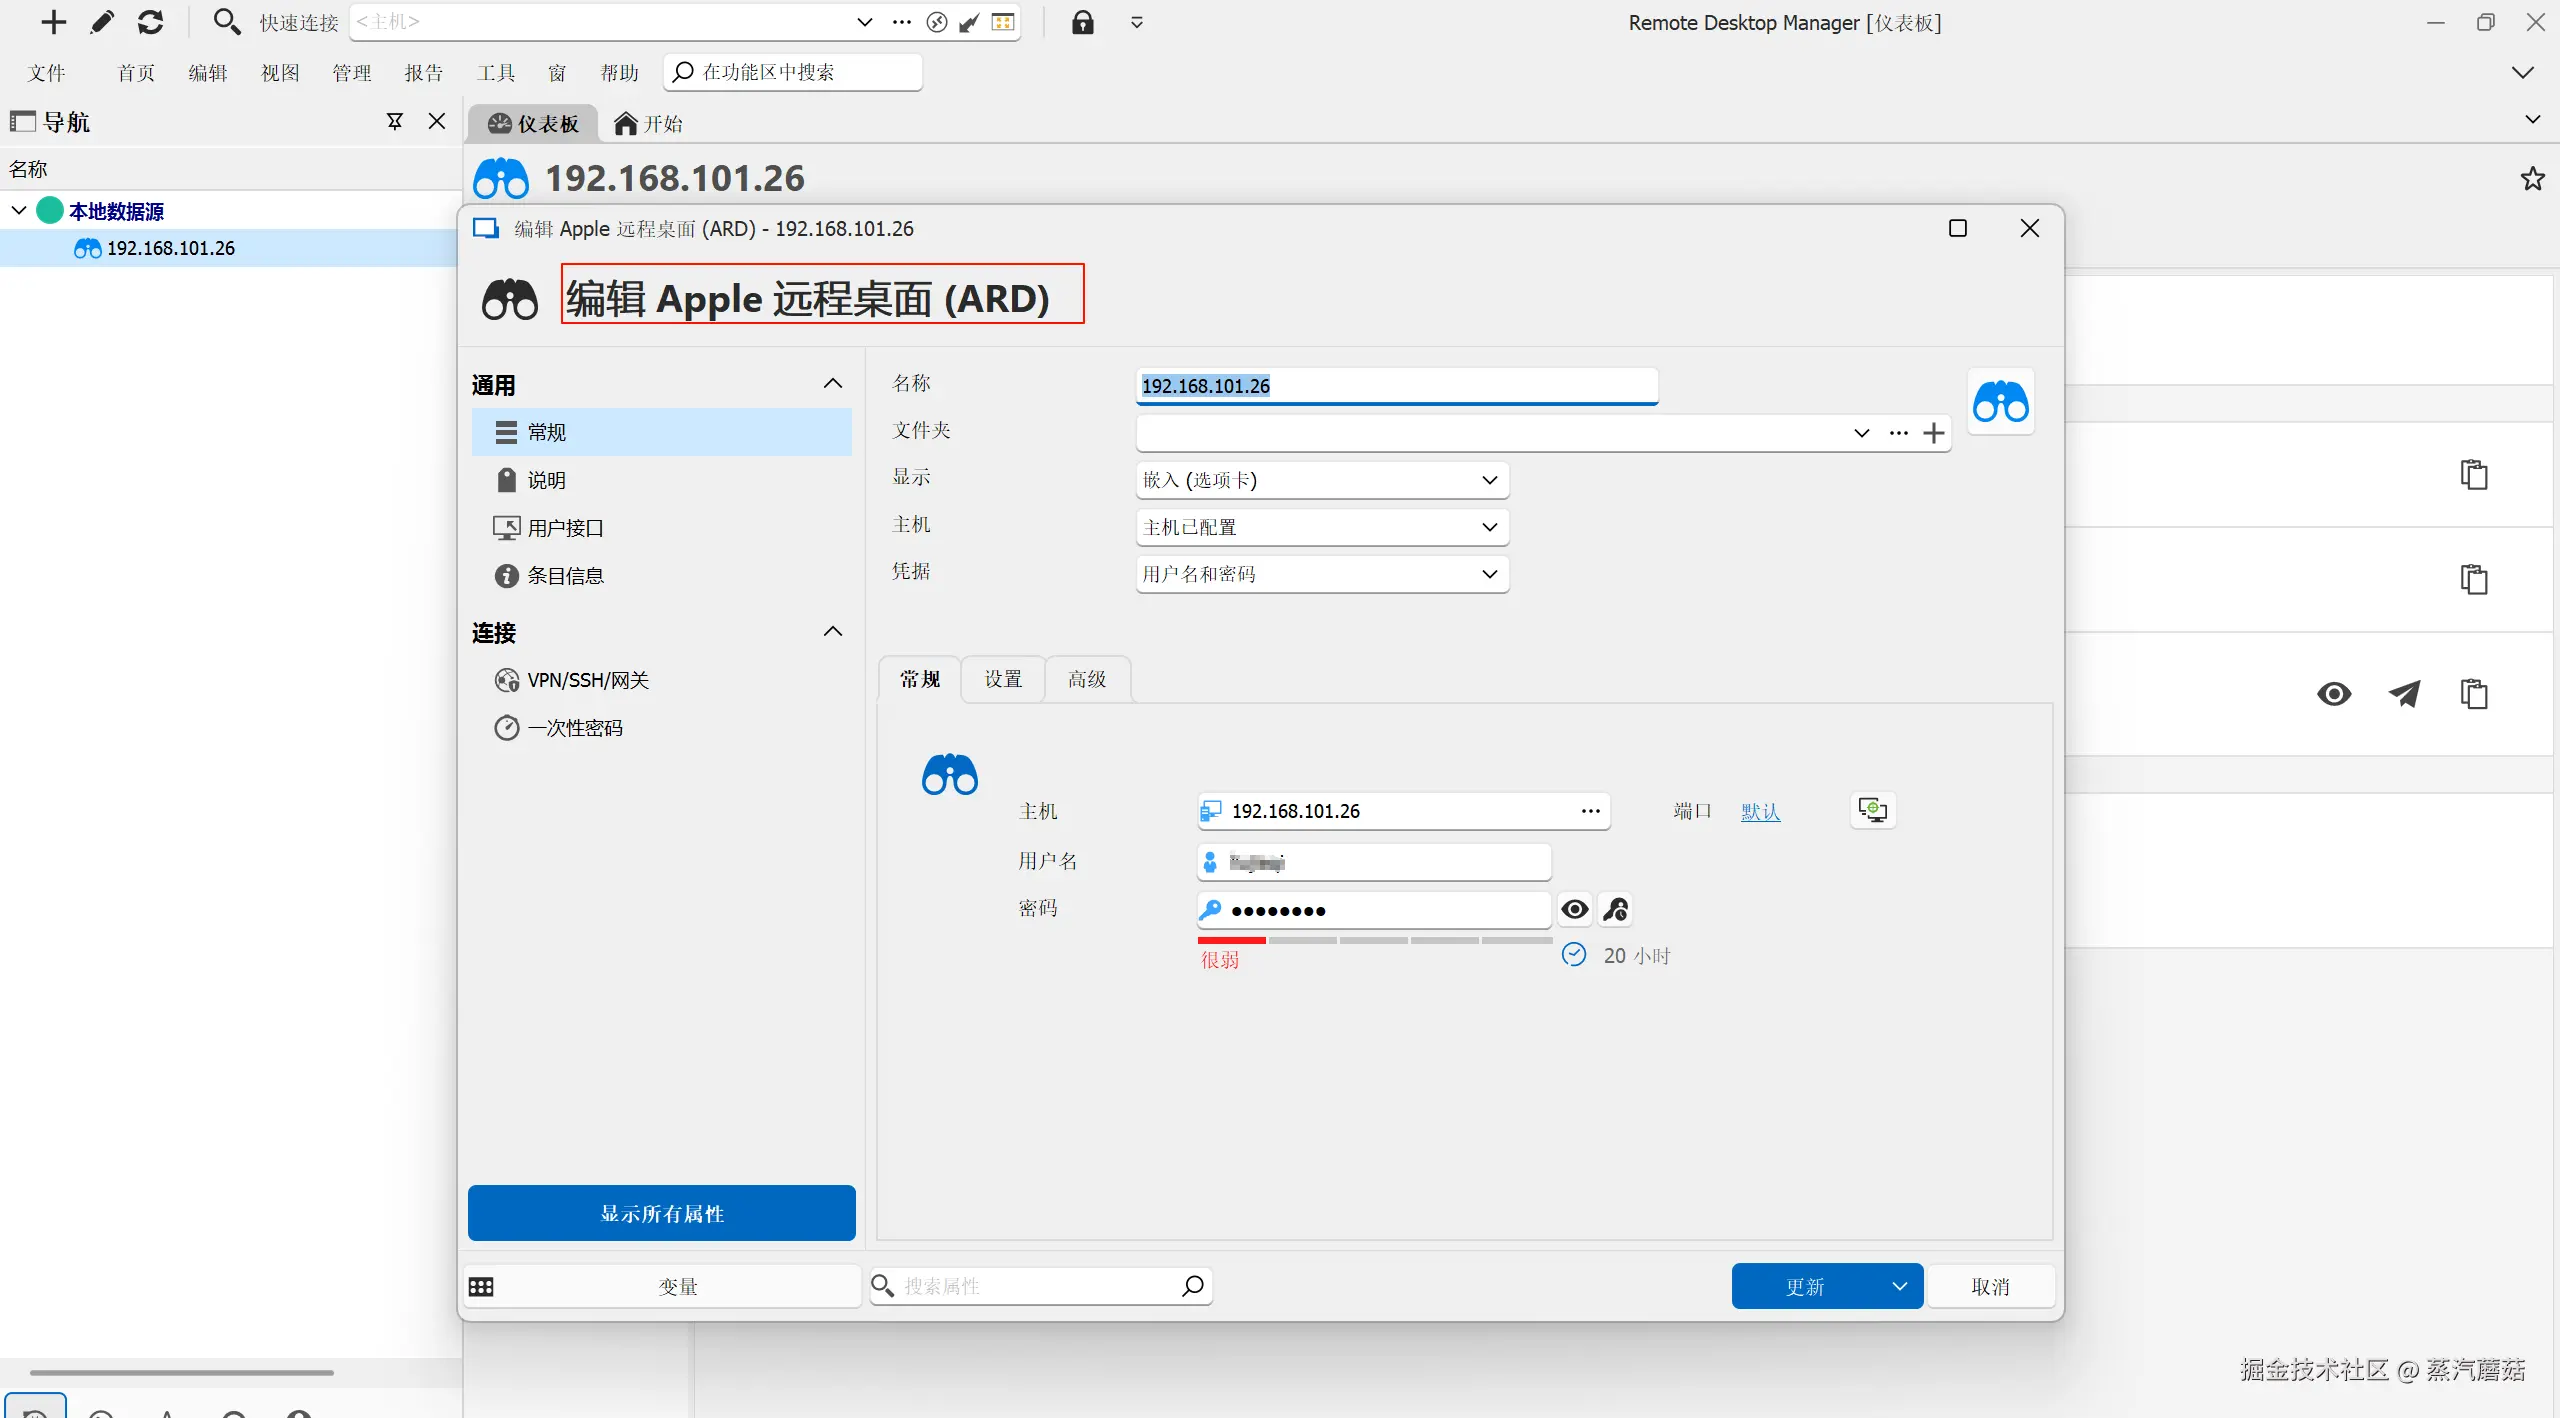
Task: Toggle navigation panel pin icon
Action: 395,122
